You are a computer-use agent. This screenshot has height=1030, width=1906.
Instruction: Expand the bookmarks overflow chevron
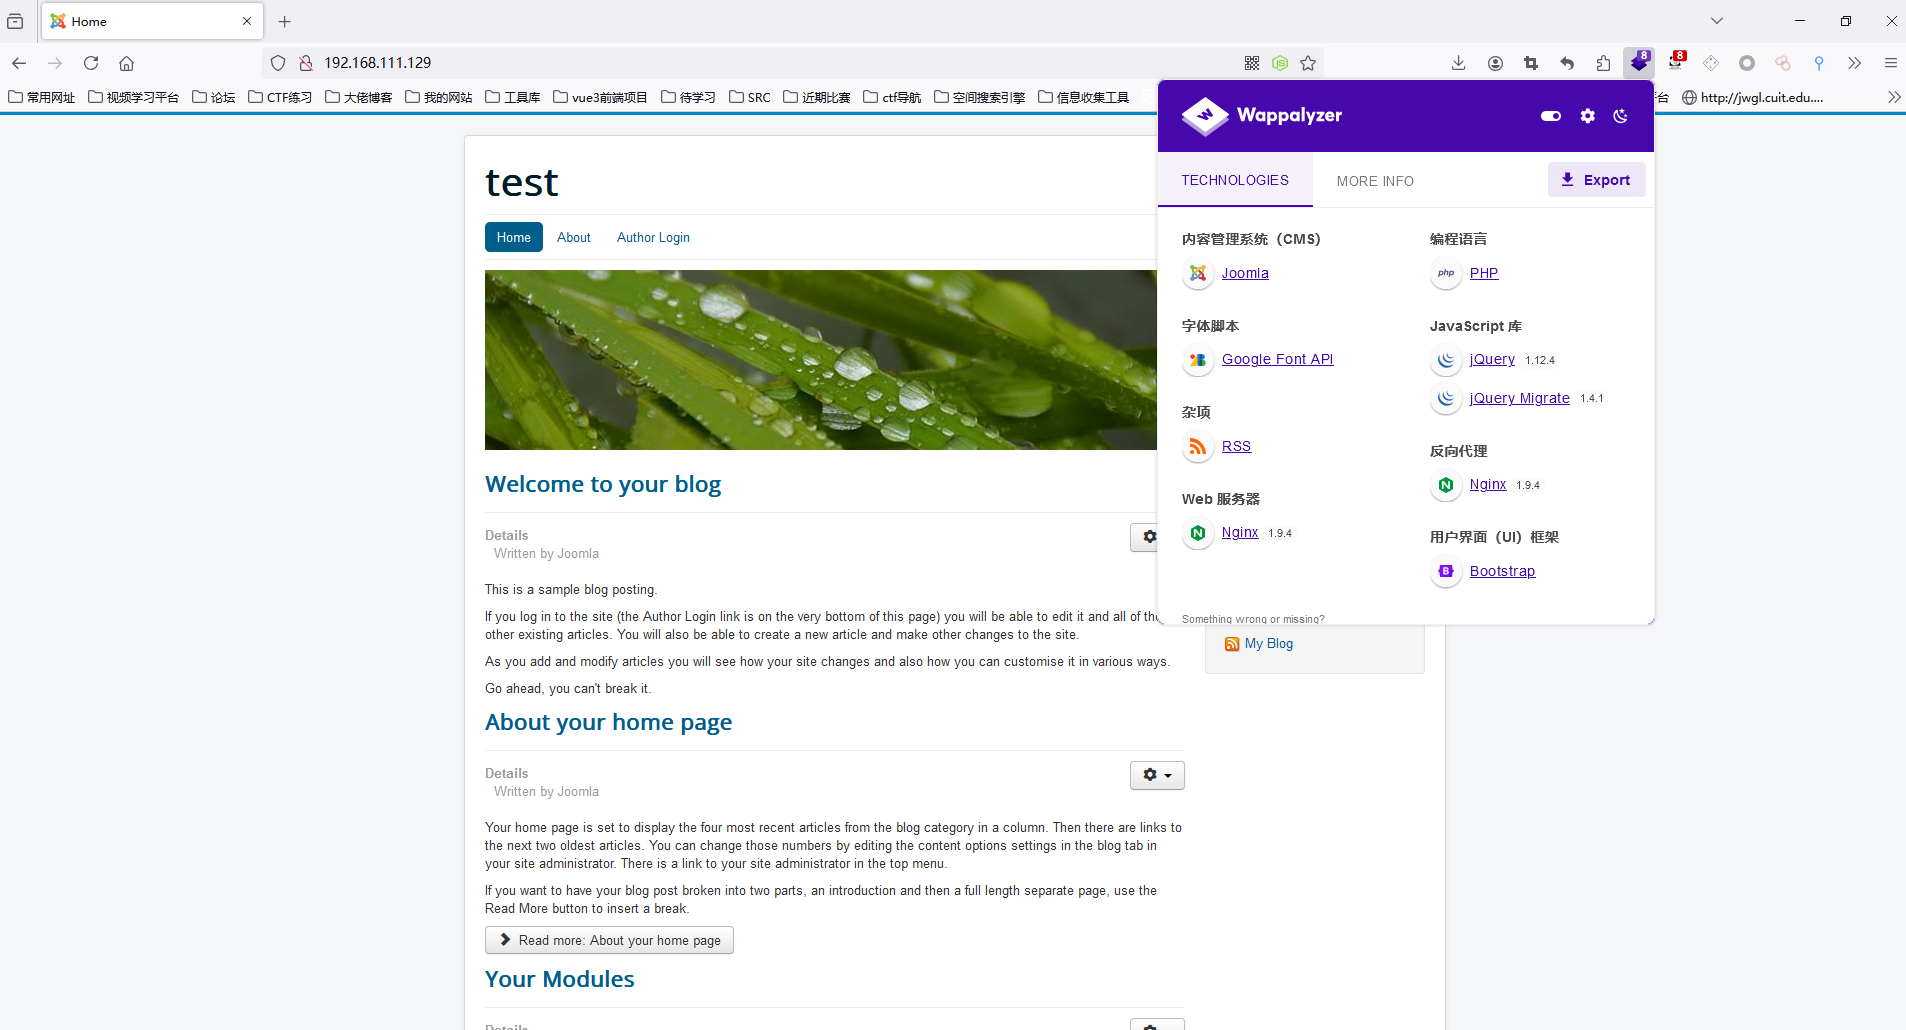(x=1893, y=97)
